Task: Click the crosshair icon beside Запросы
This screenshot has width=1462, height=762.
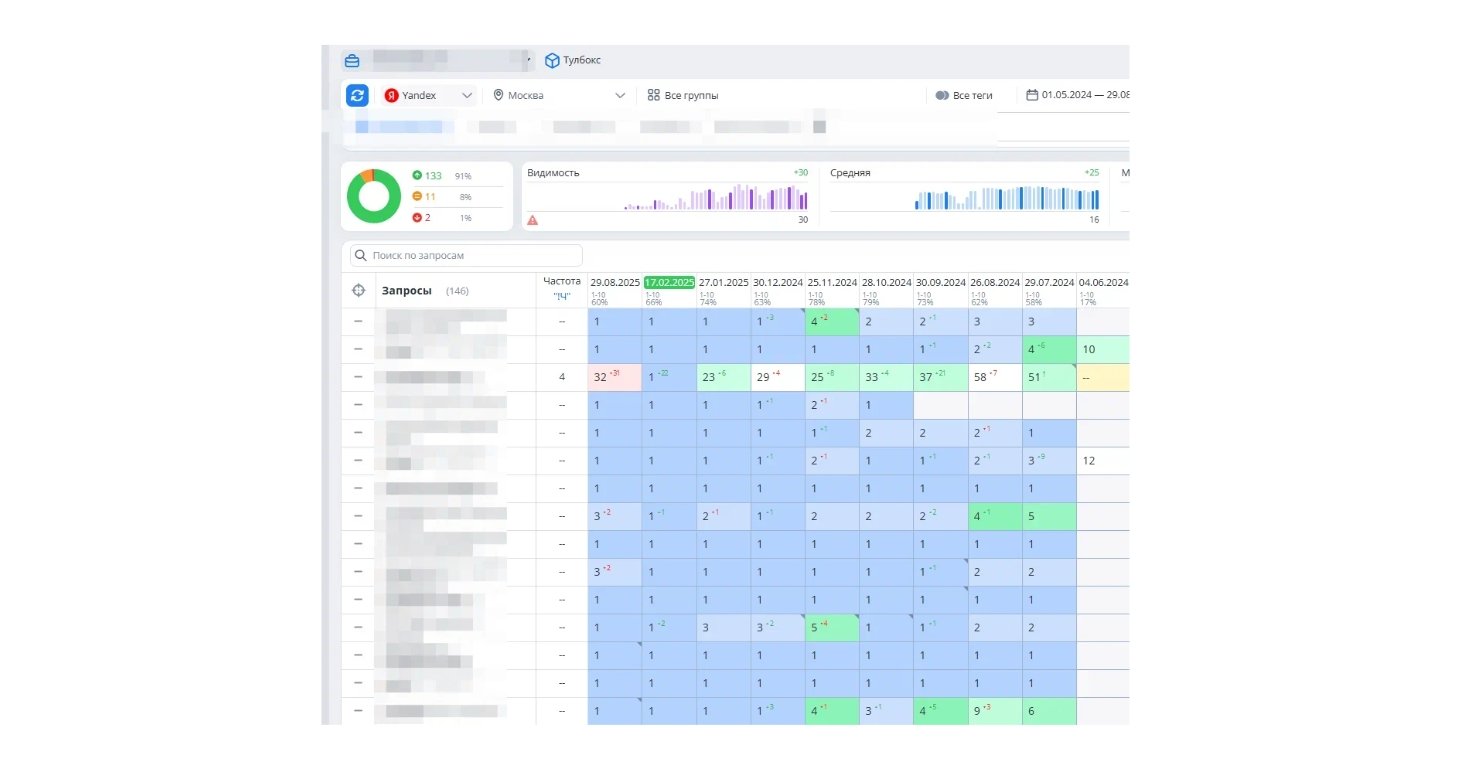Action: coord(358,291)
